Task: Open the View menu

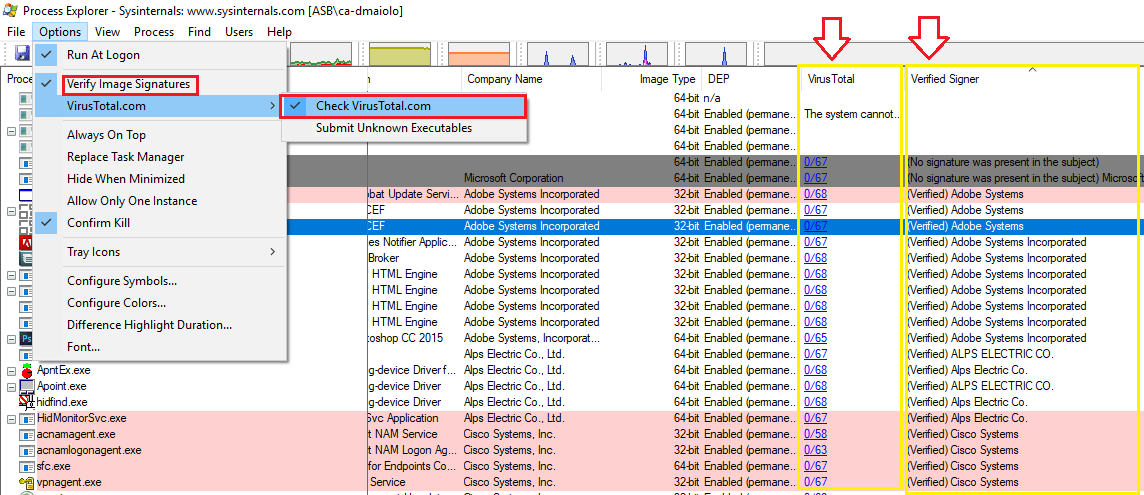Action: [107, 32]
